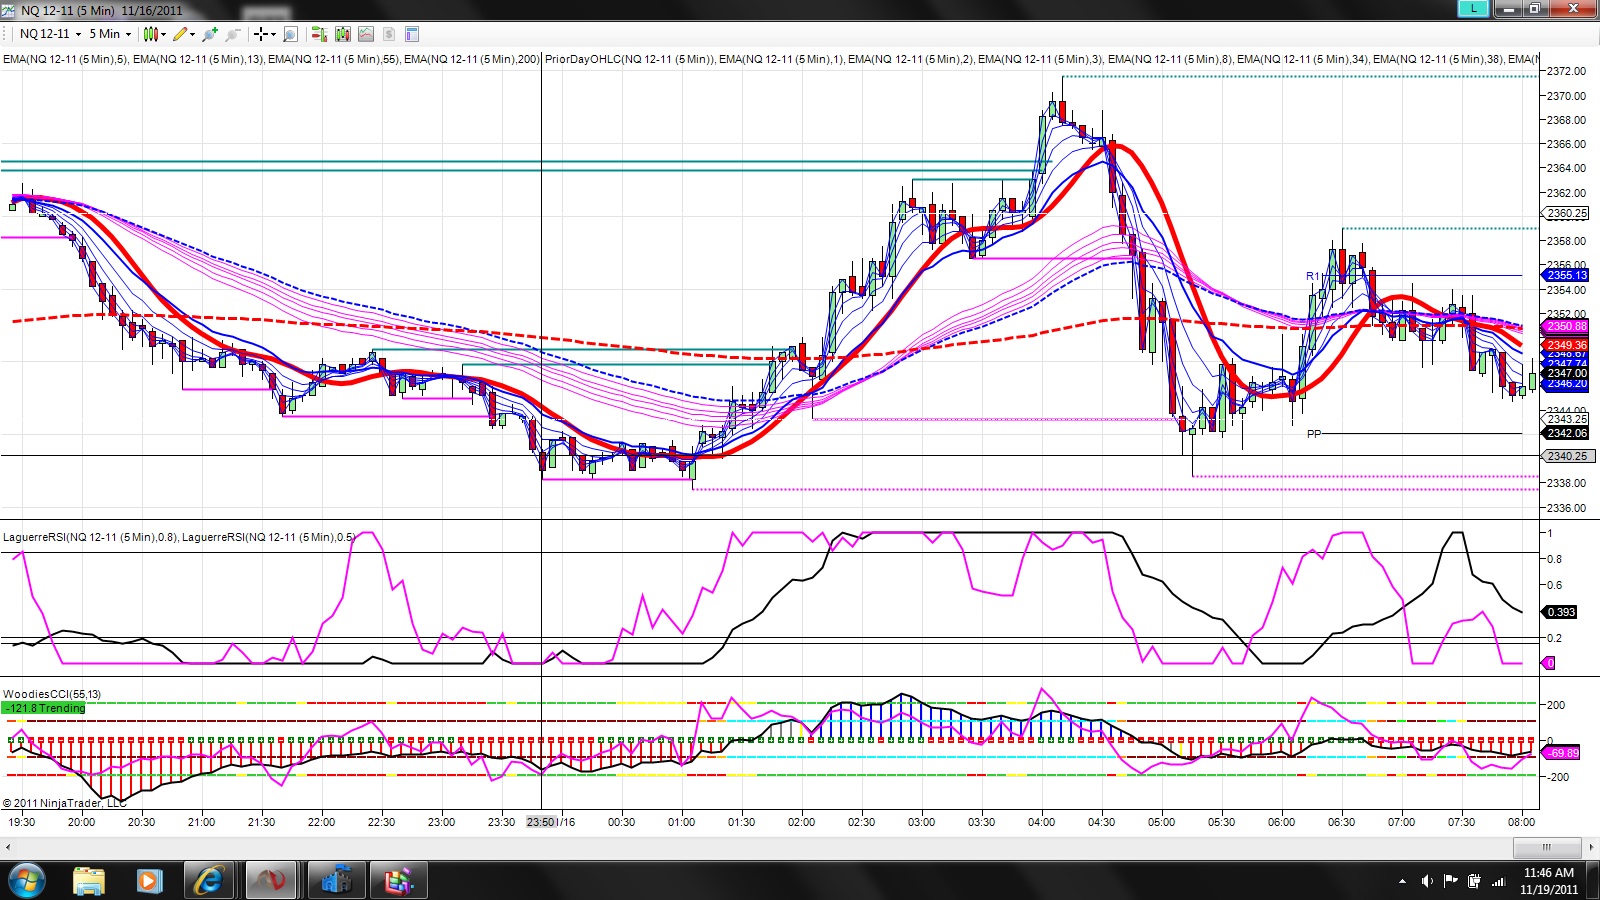Click the zoom in magnifier icon
This screenshot has width=1600, height=900.
point(210,34)
